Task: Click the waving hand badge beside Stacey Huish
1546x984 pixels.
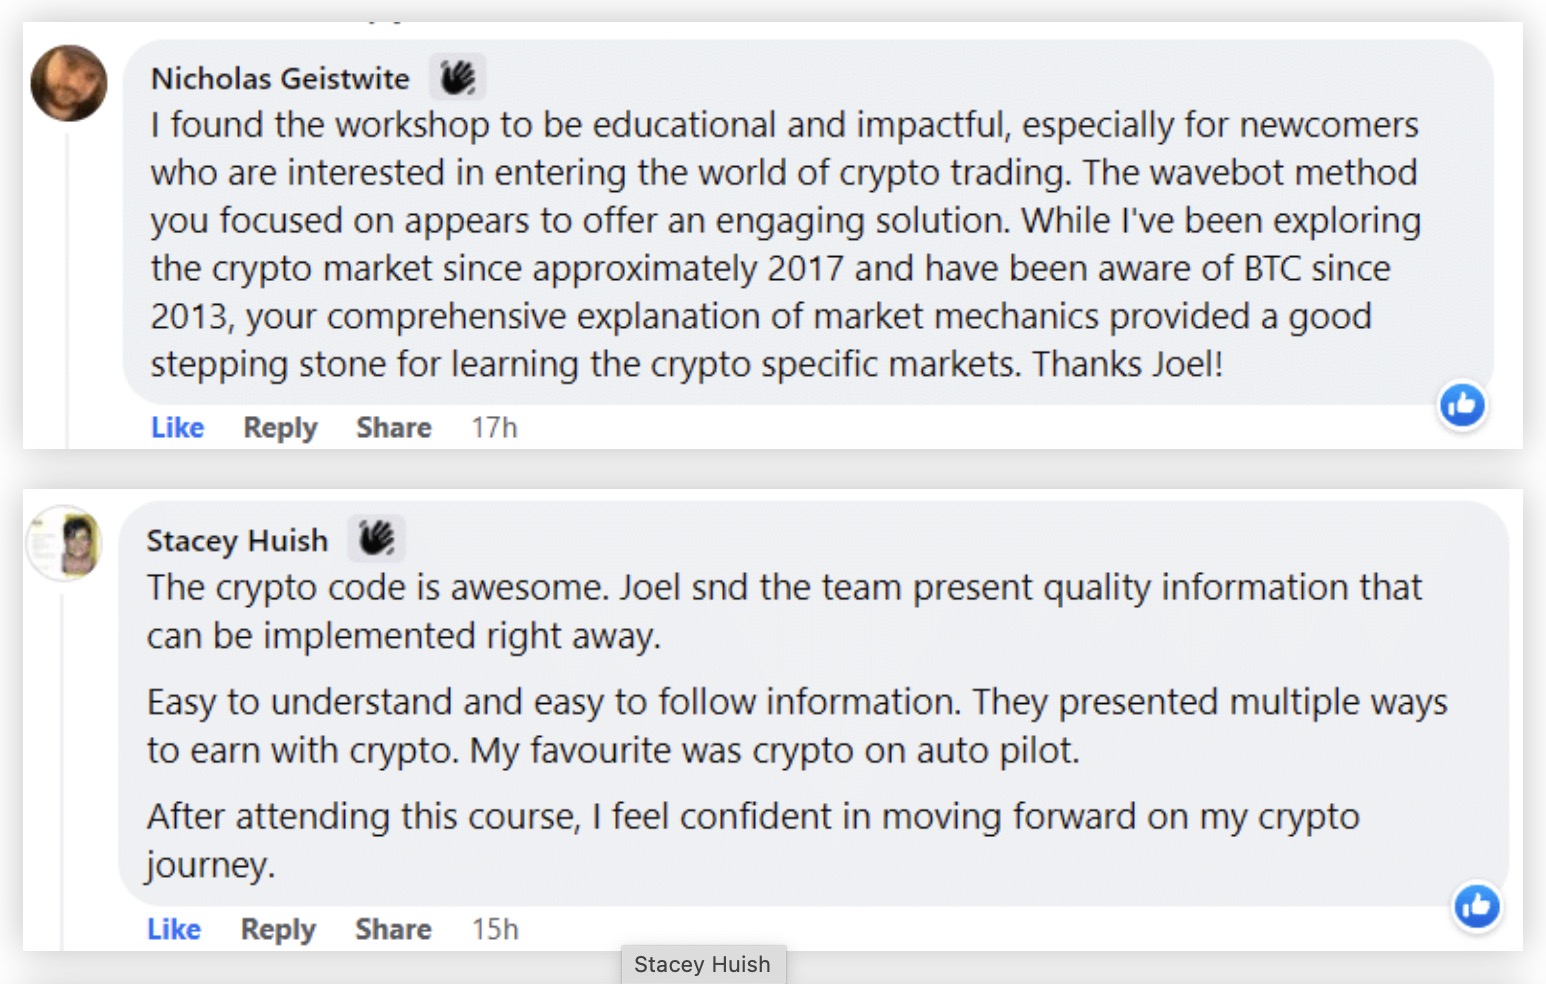Action: (x=376, y=539)
